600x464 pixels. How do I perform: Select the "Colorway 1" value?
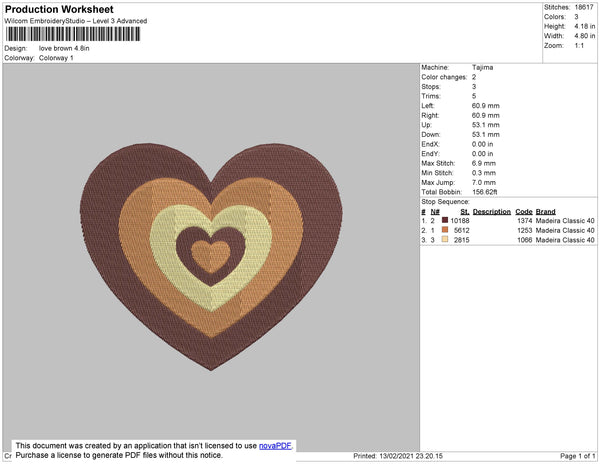pos(56,58)
